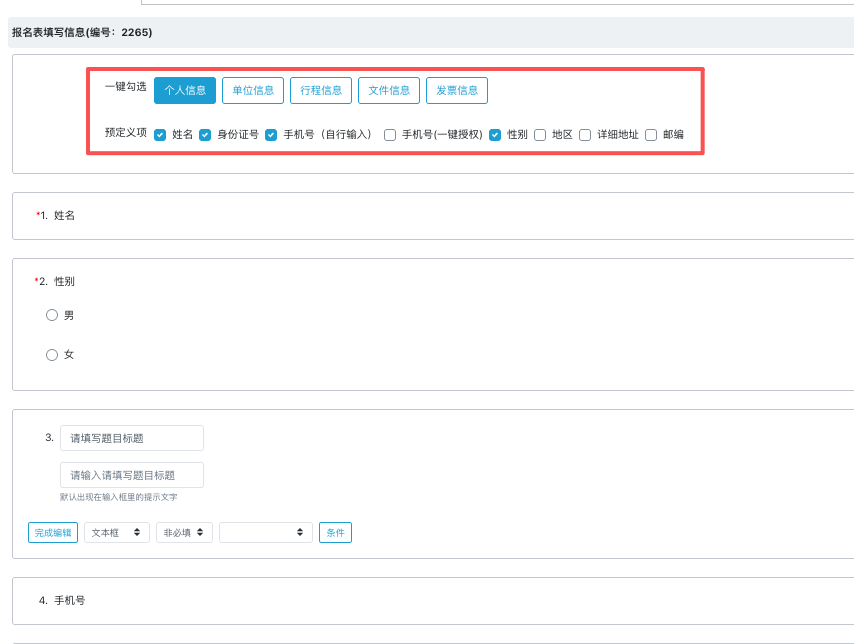Focus the 请填写题目标题 title field
The width and height of the screenshot is (854, 644).
point(132,438)
